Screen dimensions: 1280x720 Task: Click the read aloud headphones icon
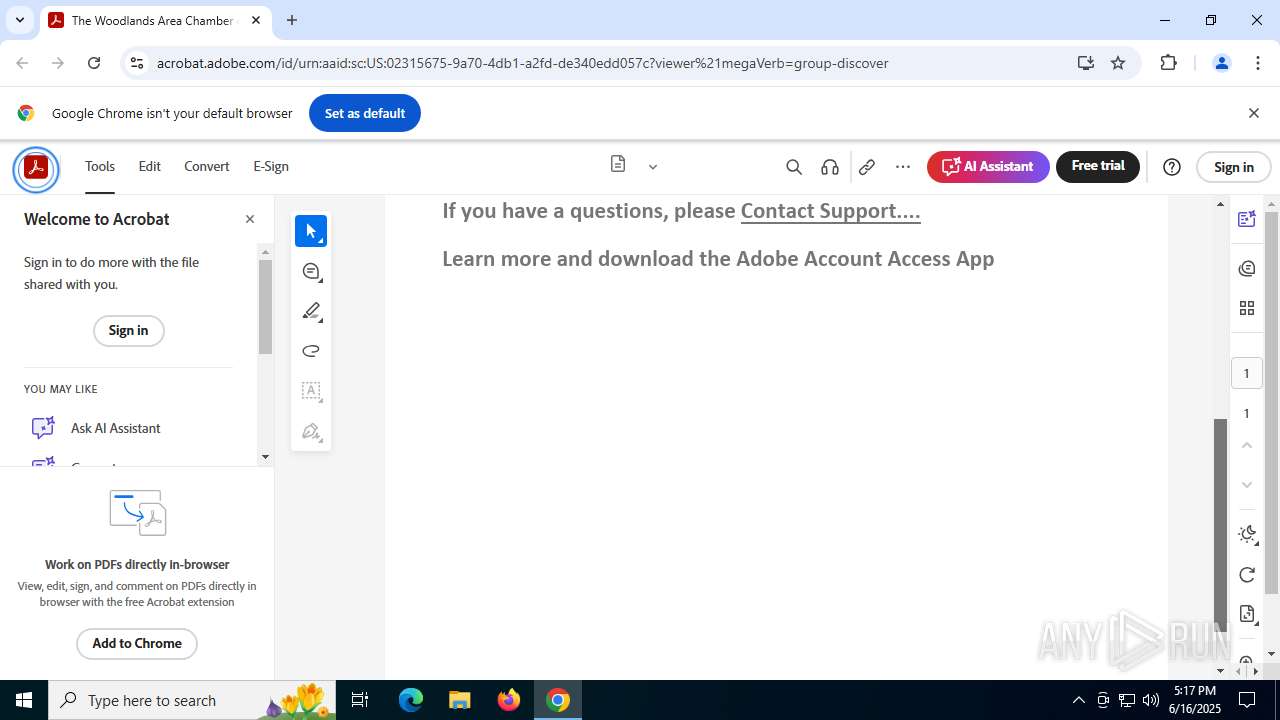tap(830, 167)
